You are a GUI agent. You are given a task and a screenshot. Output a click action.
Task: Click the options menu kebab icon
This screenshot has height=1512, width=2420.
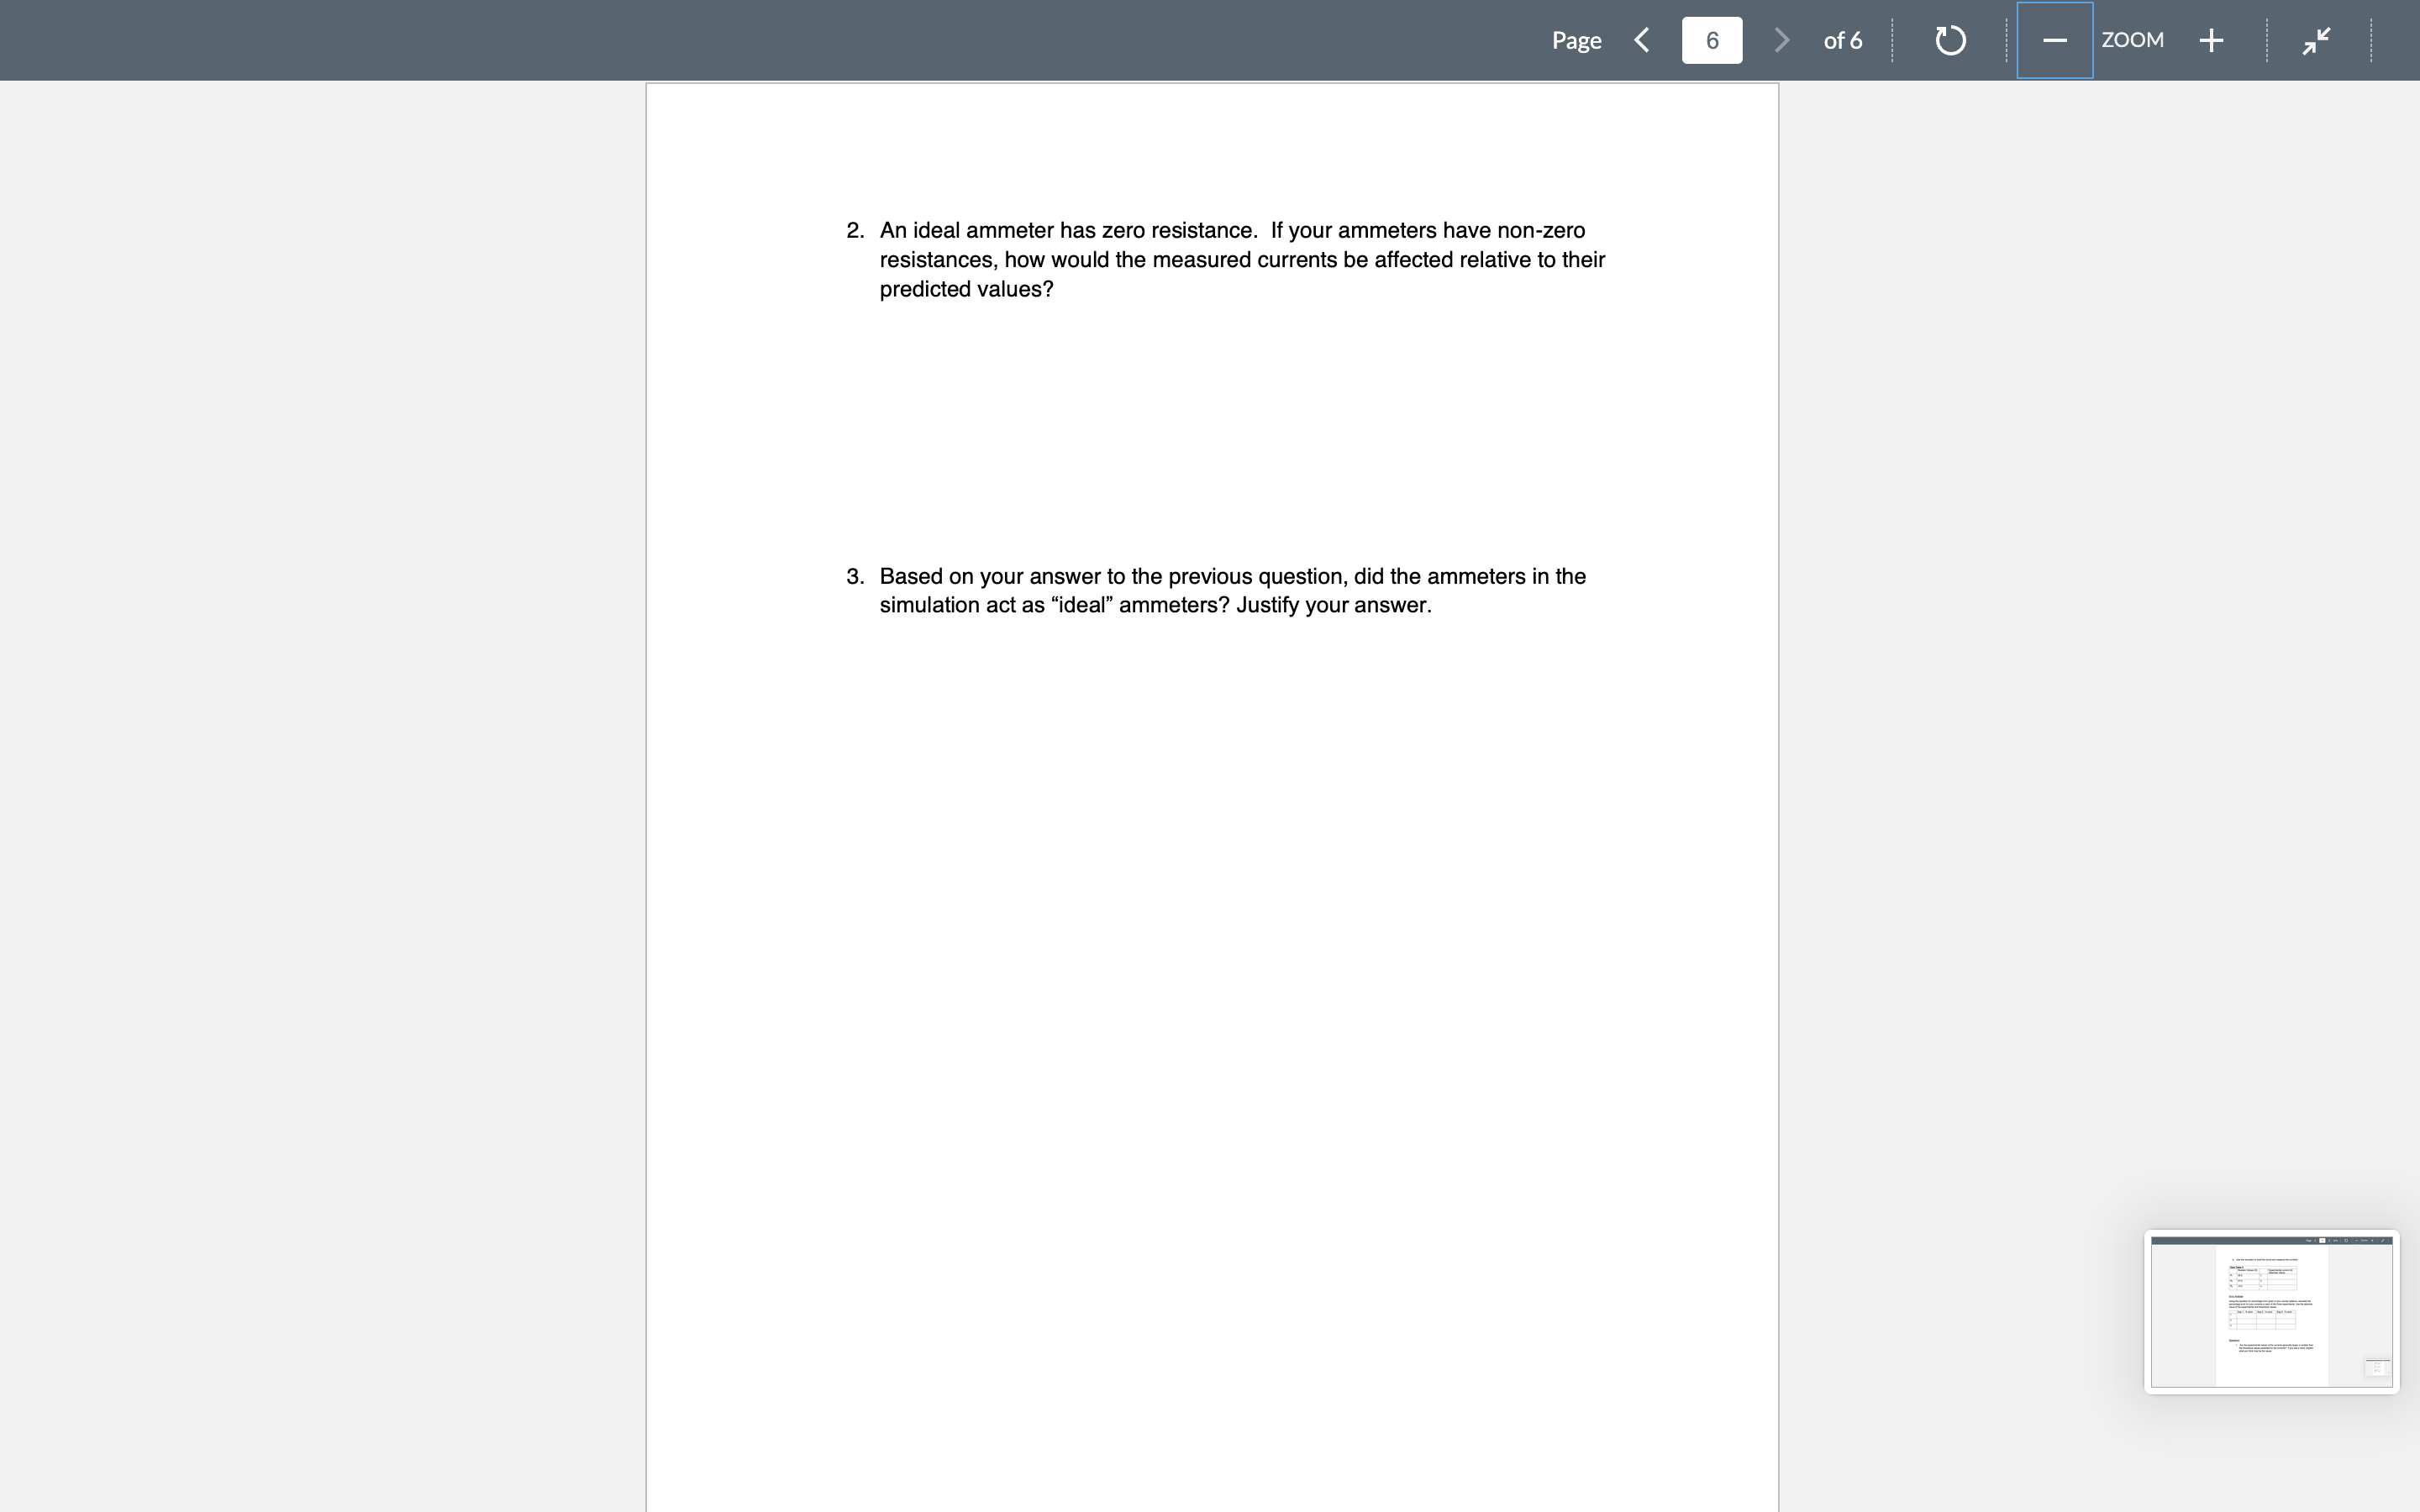2373,40
